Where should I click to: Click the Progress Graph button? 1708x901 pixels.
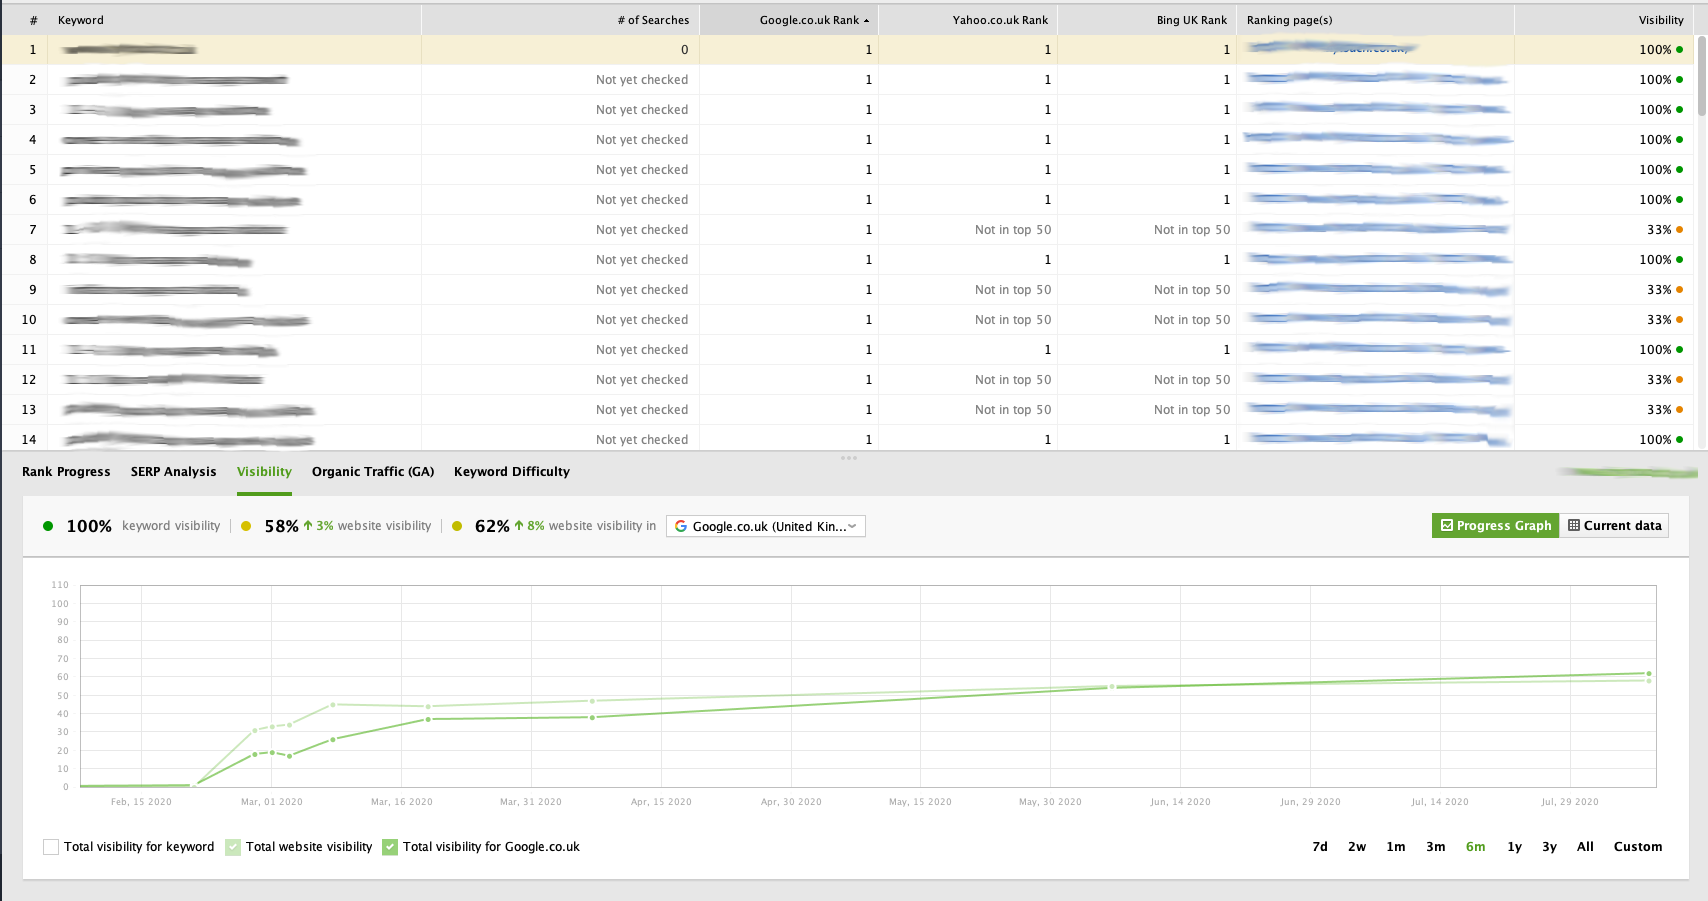1495,526
